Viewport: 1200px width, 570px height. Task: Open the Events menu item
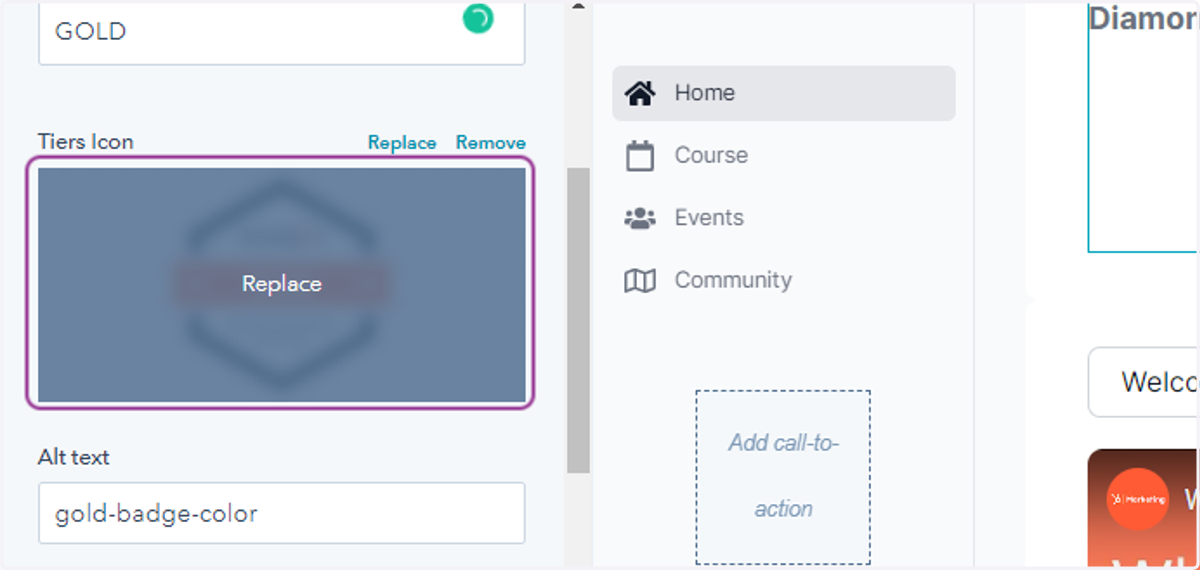pyautogui.click(x=784, y=218)
